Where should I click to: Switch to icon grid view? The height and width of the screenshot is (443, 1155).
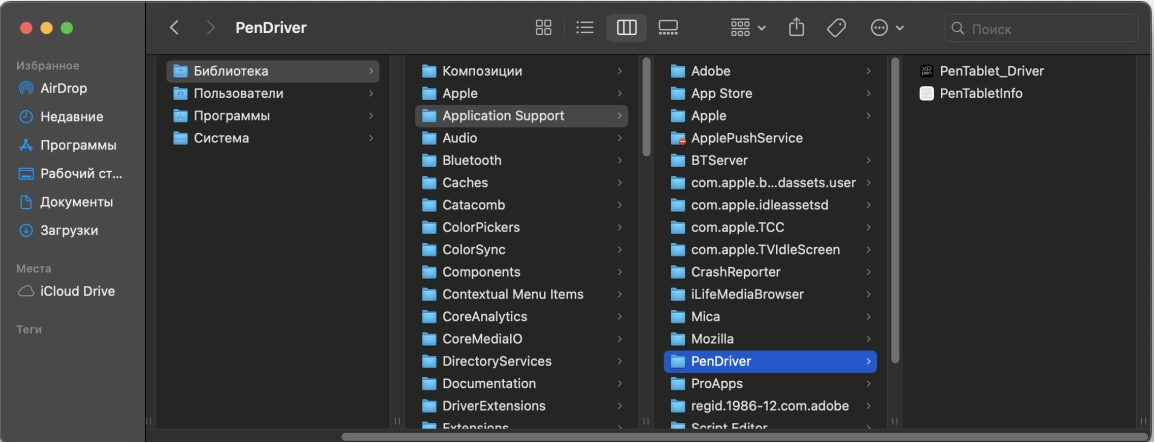coord(544,28)
